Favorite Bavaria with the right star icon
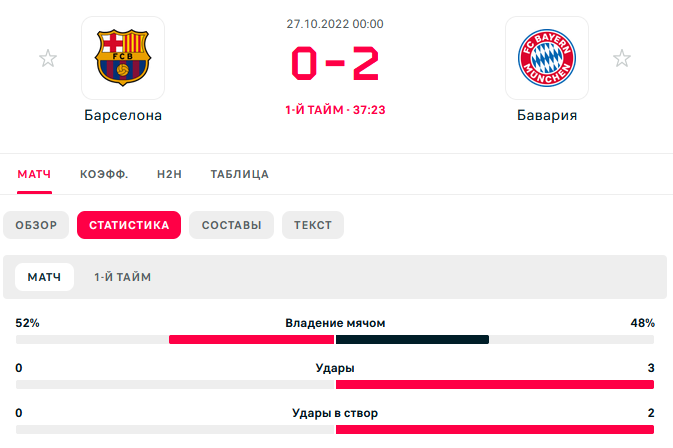Viewport: 673px width, 448px height. (x=622, y=59)
